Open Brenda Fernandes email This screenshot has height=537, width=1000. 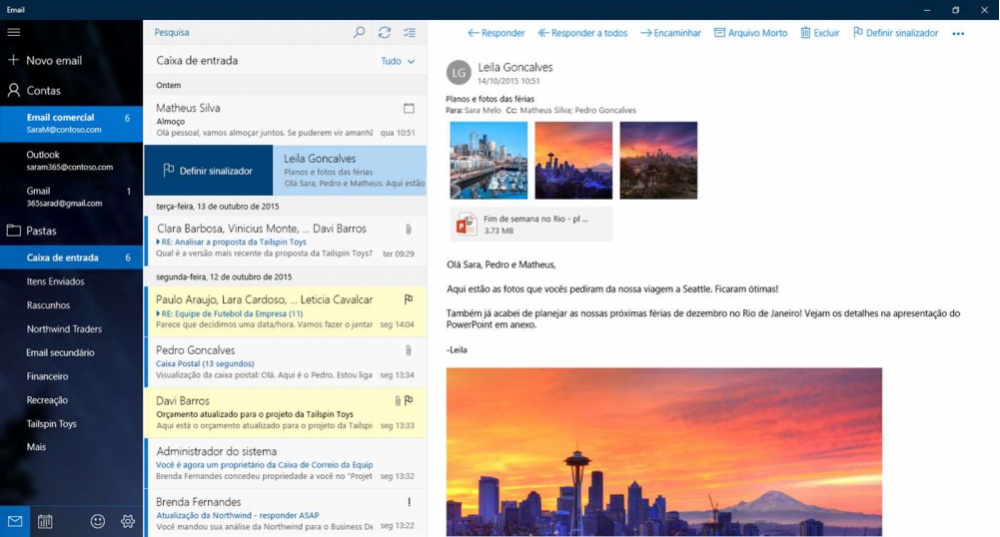click(x=286, y=513)
